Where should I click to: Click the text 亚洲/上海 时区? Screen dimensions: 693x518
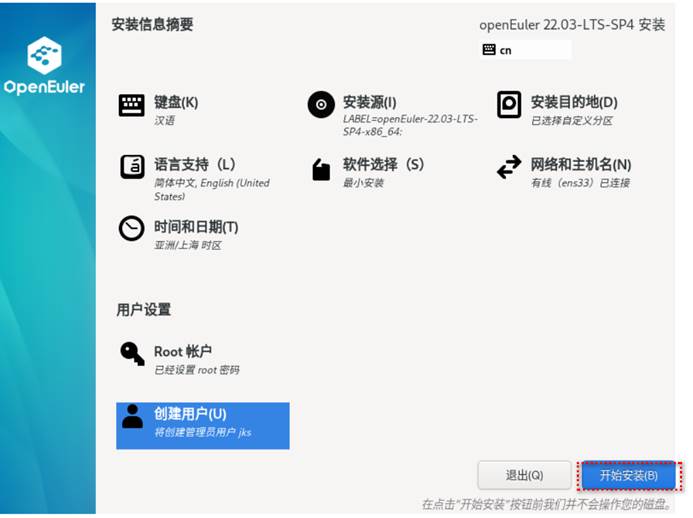188,245
